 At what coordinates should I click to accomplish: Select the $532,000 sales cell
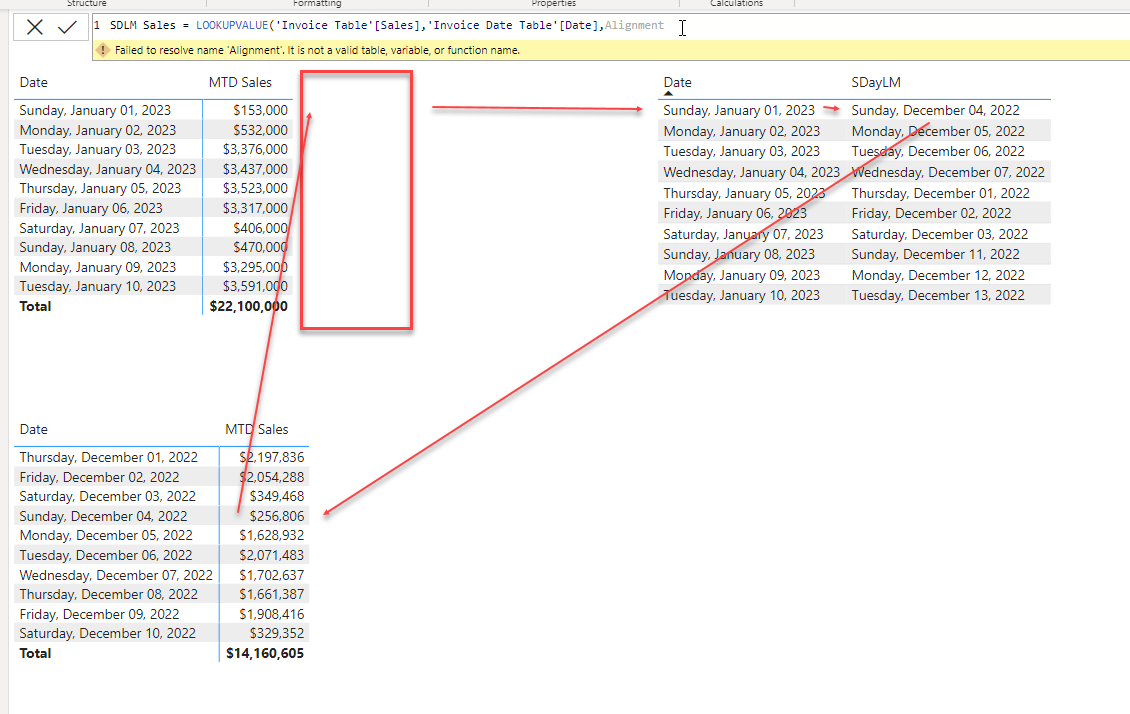(260, 130)
